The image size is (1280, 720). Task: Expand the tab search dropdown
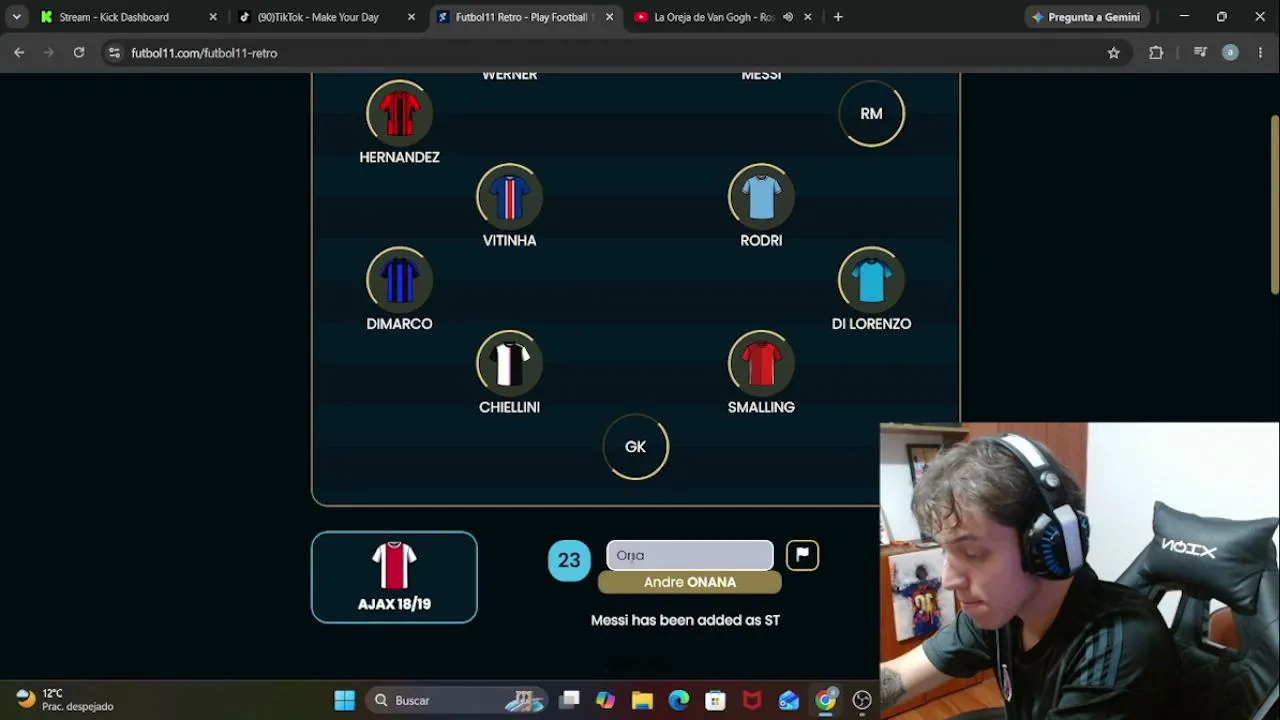coord(16,17)
